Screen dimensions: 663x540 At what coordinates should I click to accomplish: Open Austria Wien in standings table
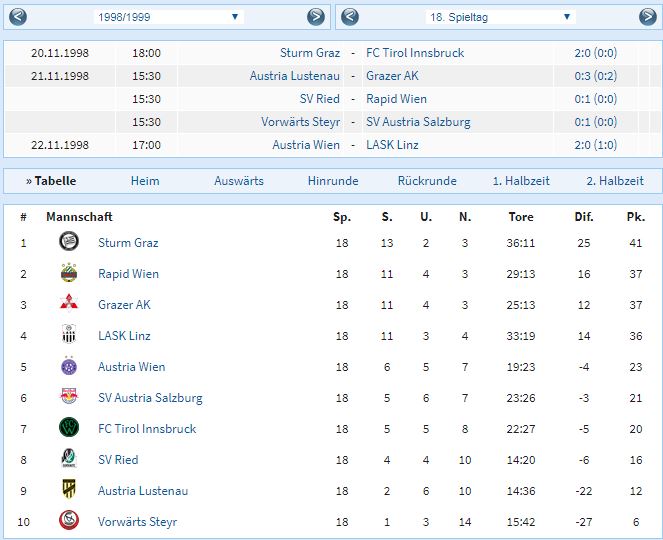pos(132,367)
